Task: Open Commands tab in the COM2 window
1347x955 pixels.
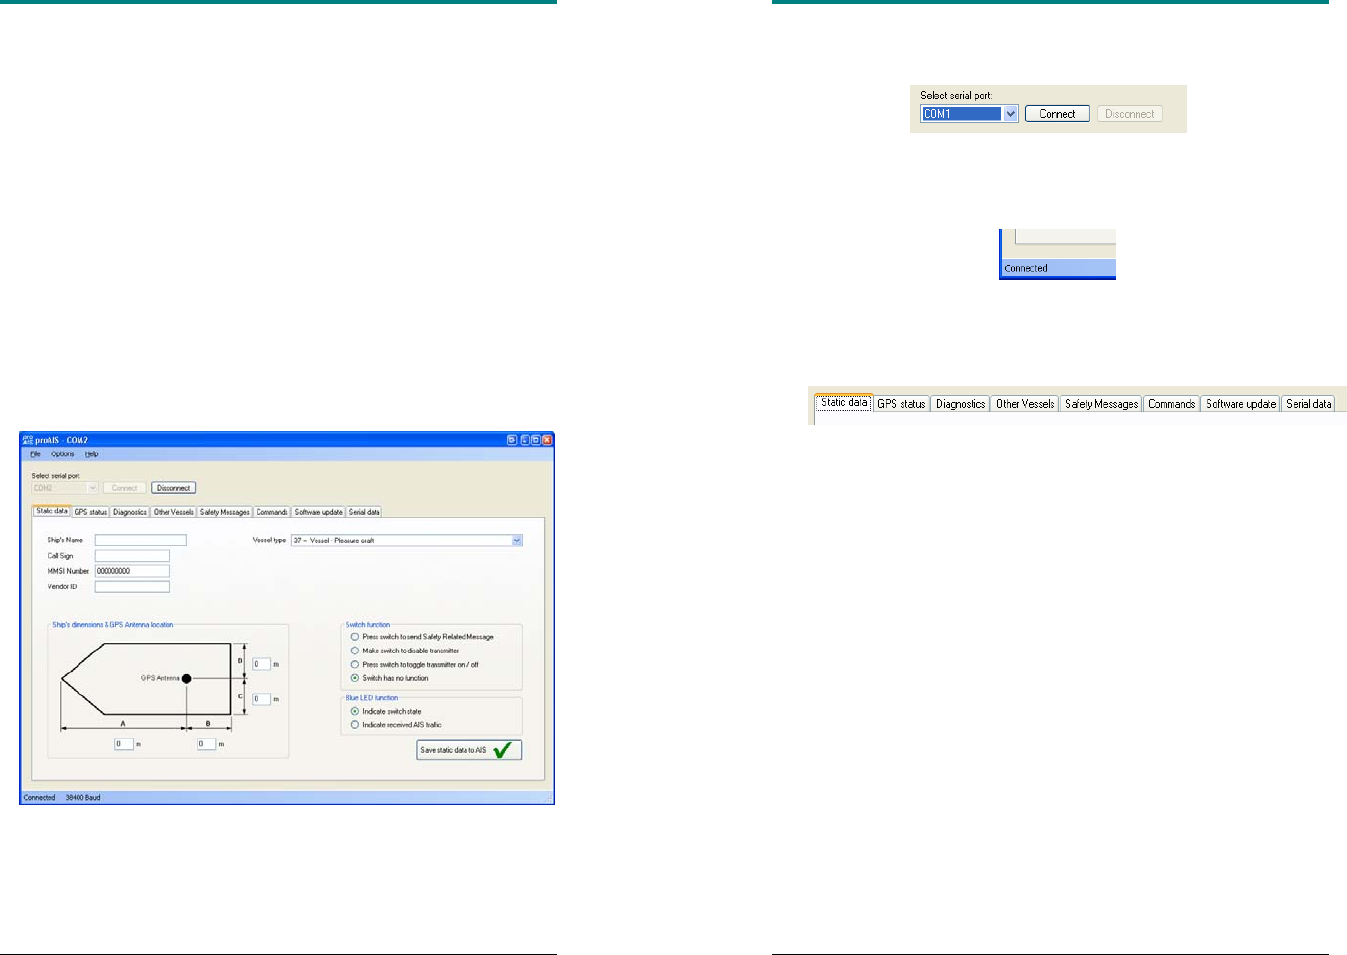Action: click(272, 512)
